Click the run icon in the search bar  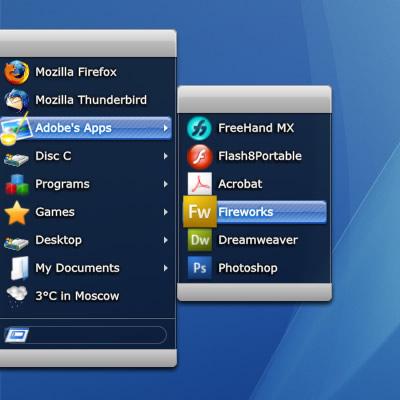[17, 335]
